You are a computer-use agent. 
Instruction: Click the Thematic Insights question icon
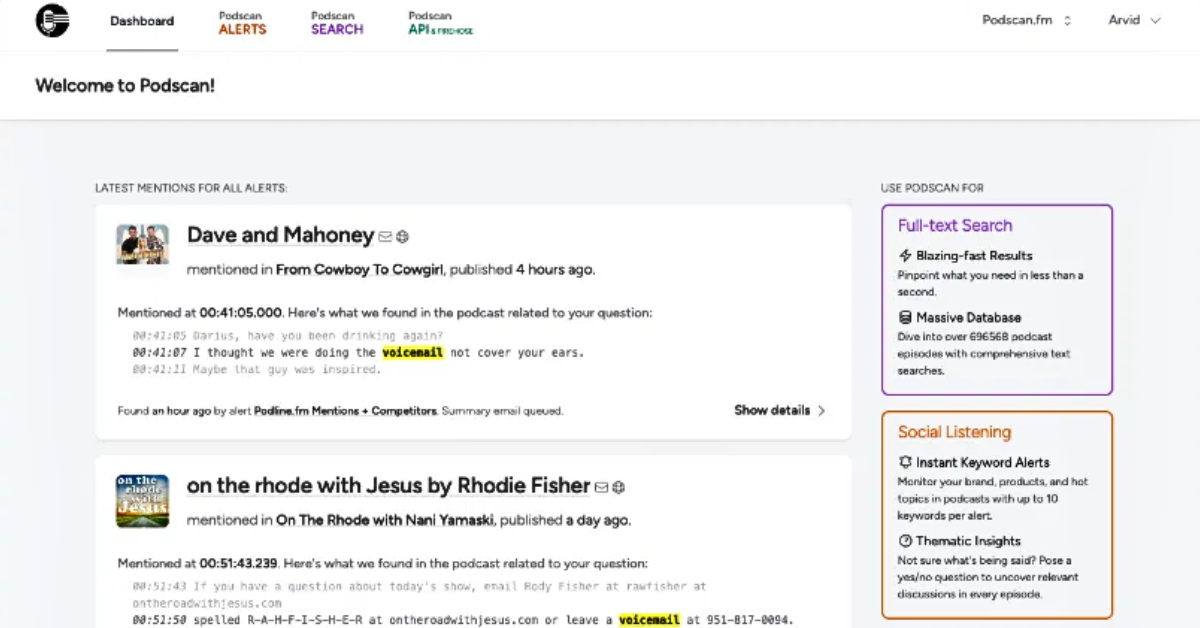pyautogui.click(x=905, y=541)
